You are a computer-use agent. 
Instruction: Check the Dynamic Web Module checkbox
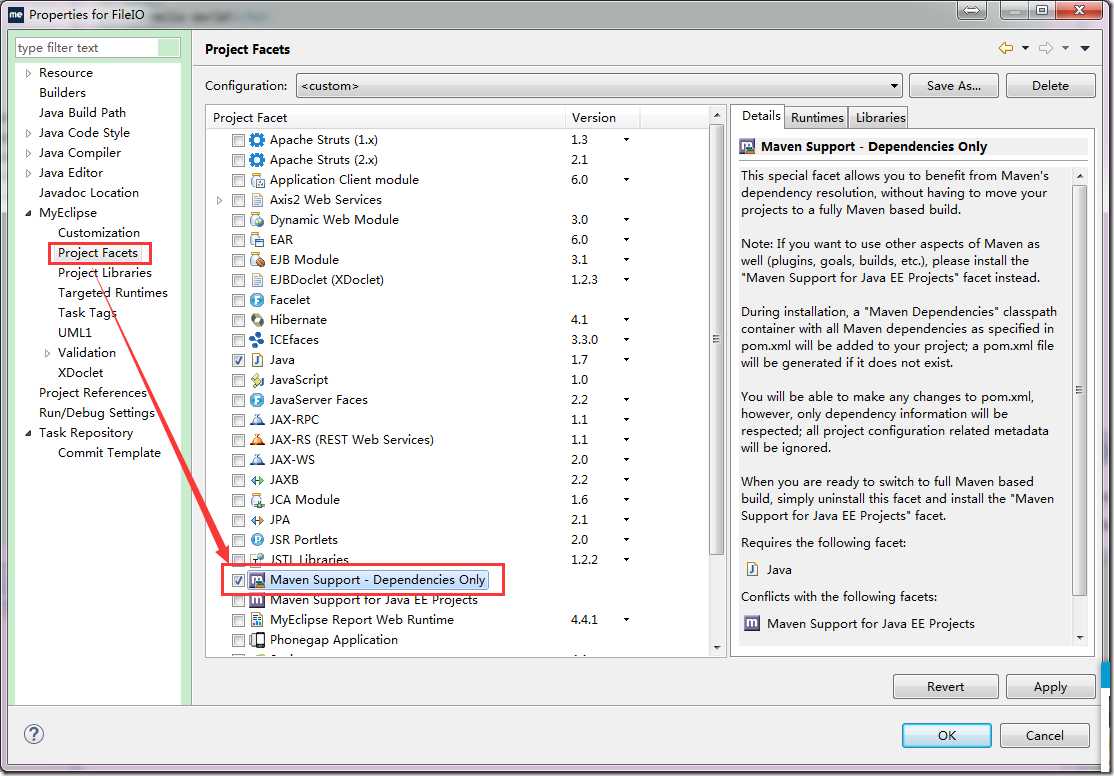point(238,220)
